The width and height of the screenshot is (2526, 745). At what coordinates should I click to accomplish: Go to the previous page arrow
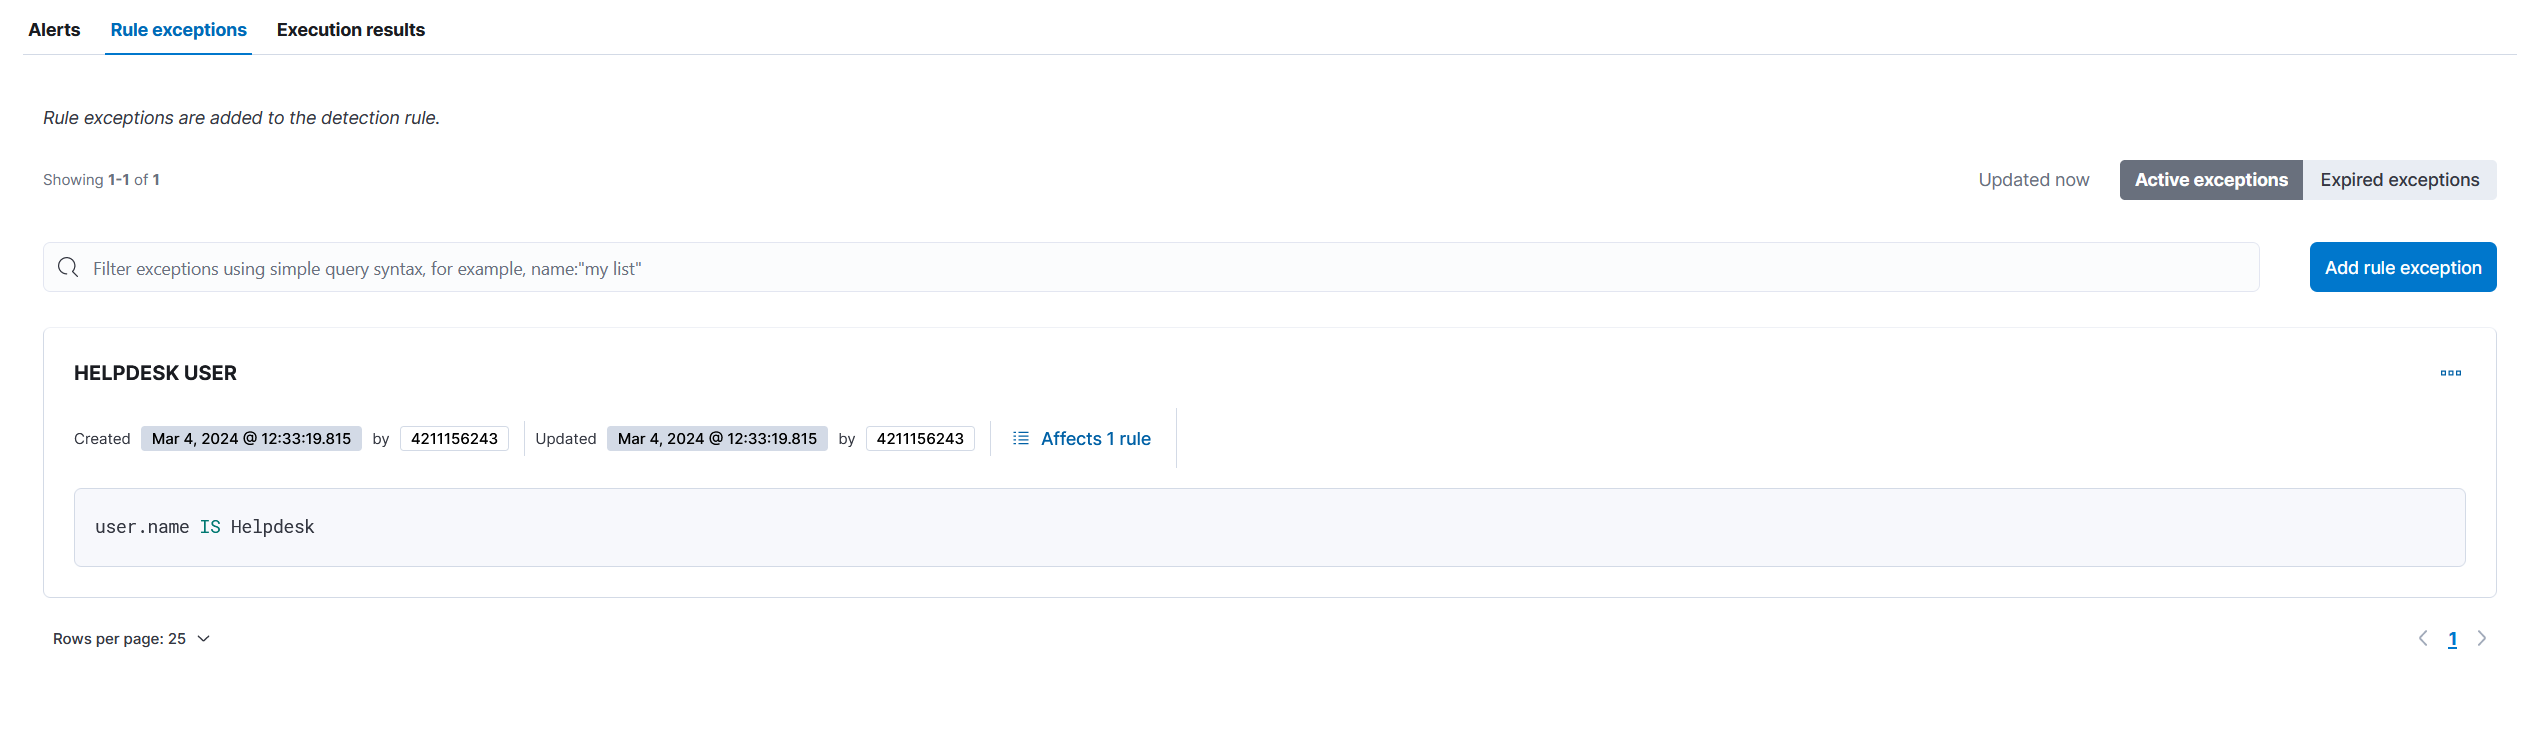tap(2422, 638)
